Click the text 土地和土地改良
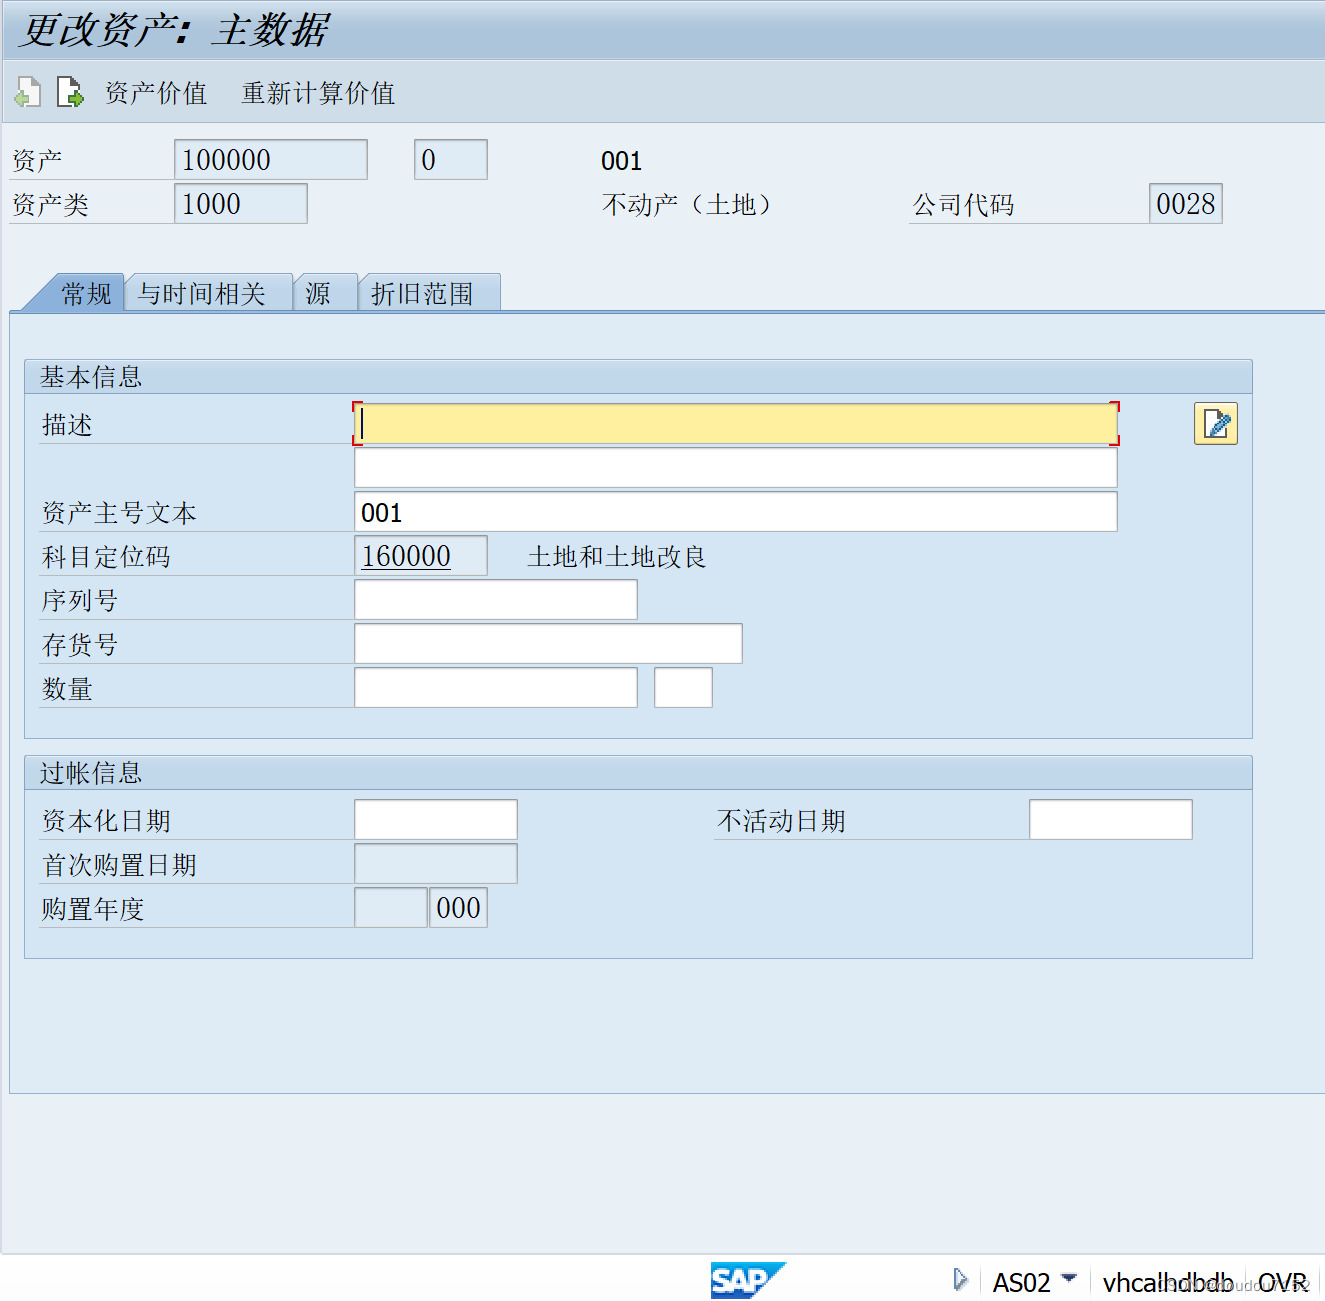1325x1301 pixels. (x=617, y=557)
